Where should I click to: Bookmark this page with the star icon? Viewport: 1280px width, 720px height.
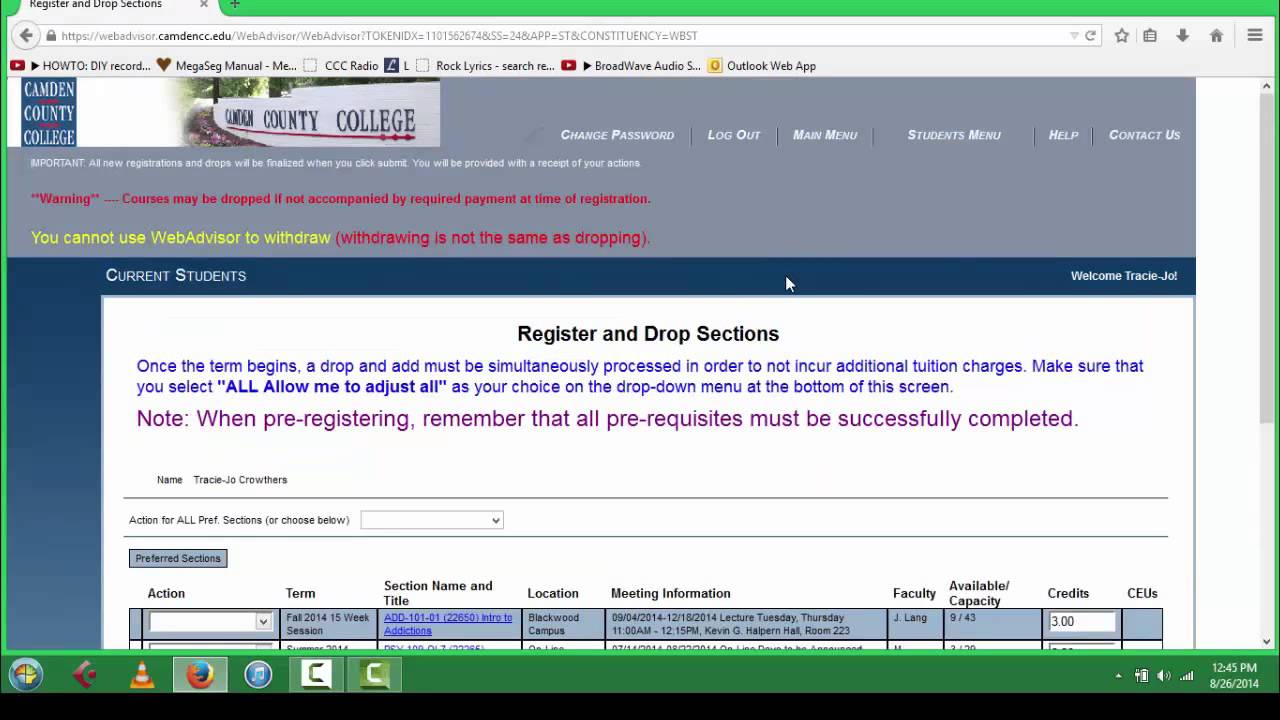tap(1122, 35)
